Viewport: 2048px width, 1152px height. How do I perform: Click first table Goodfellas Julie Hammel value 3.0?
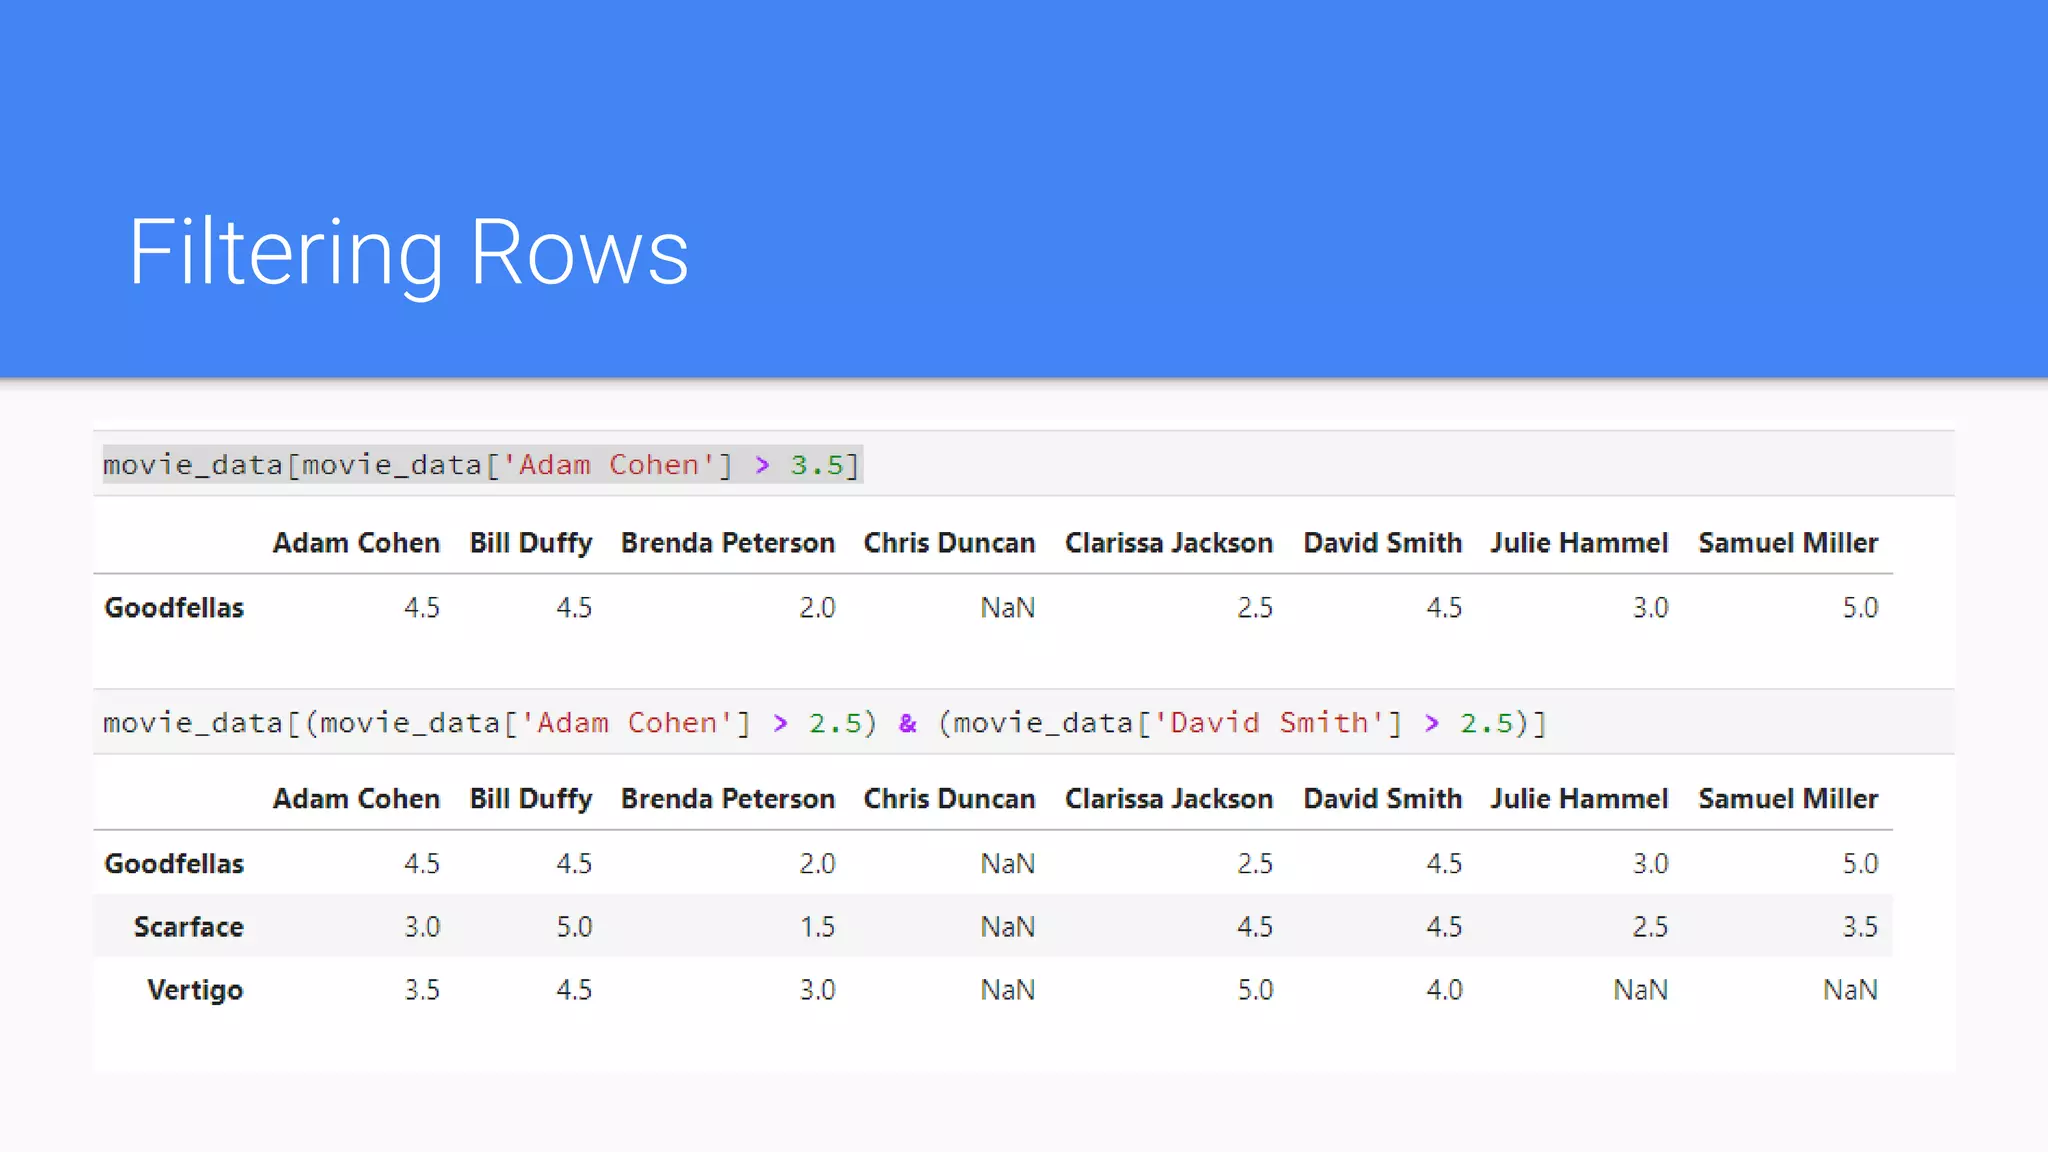tap(1650, 608)
